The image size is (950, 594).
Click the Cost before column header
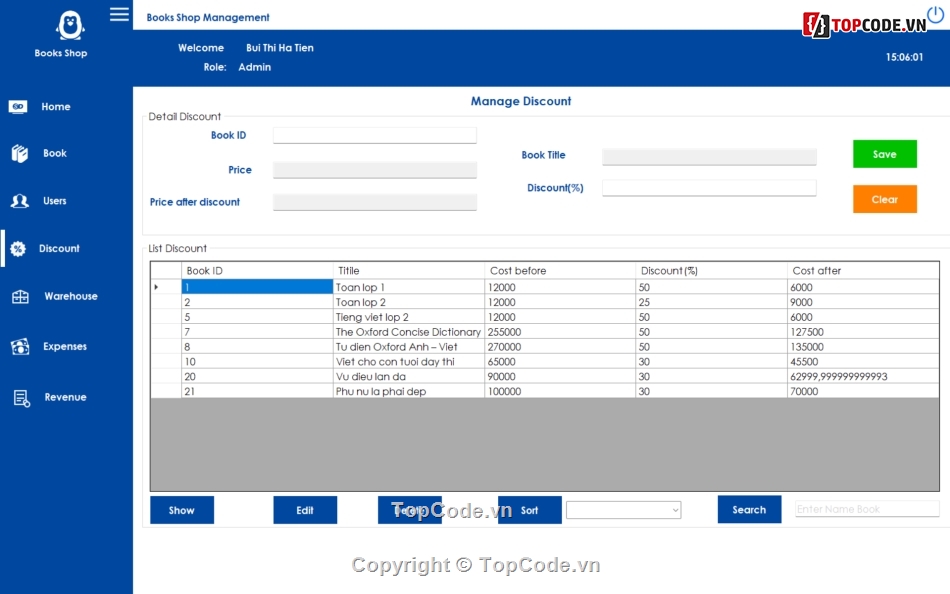[x=560, y=270]
